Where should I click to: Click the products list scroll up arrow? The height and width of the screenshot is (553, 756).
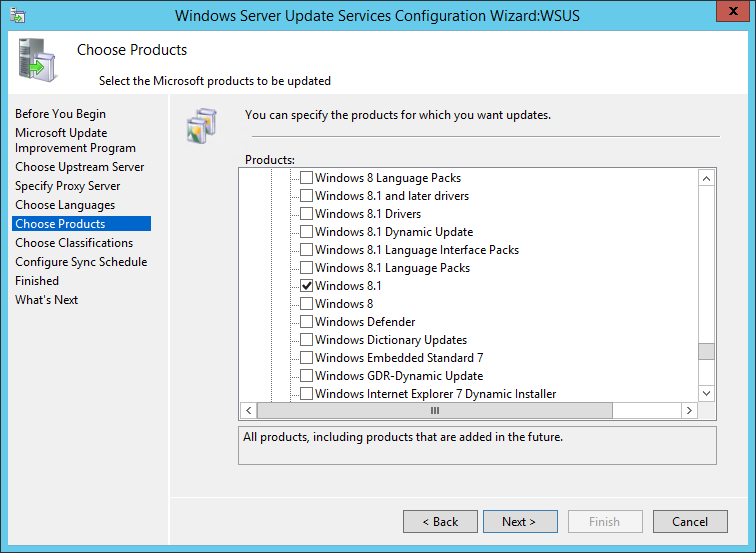pyautogui.click(x=706, y=178)
